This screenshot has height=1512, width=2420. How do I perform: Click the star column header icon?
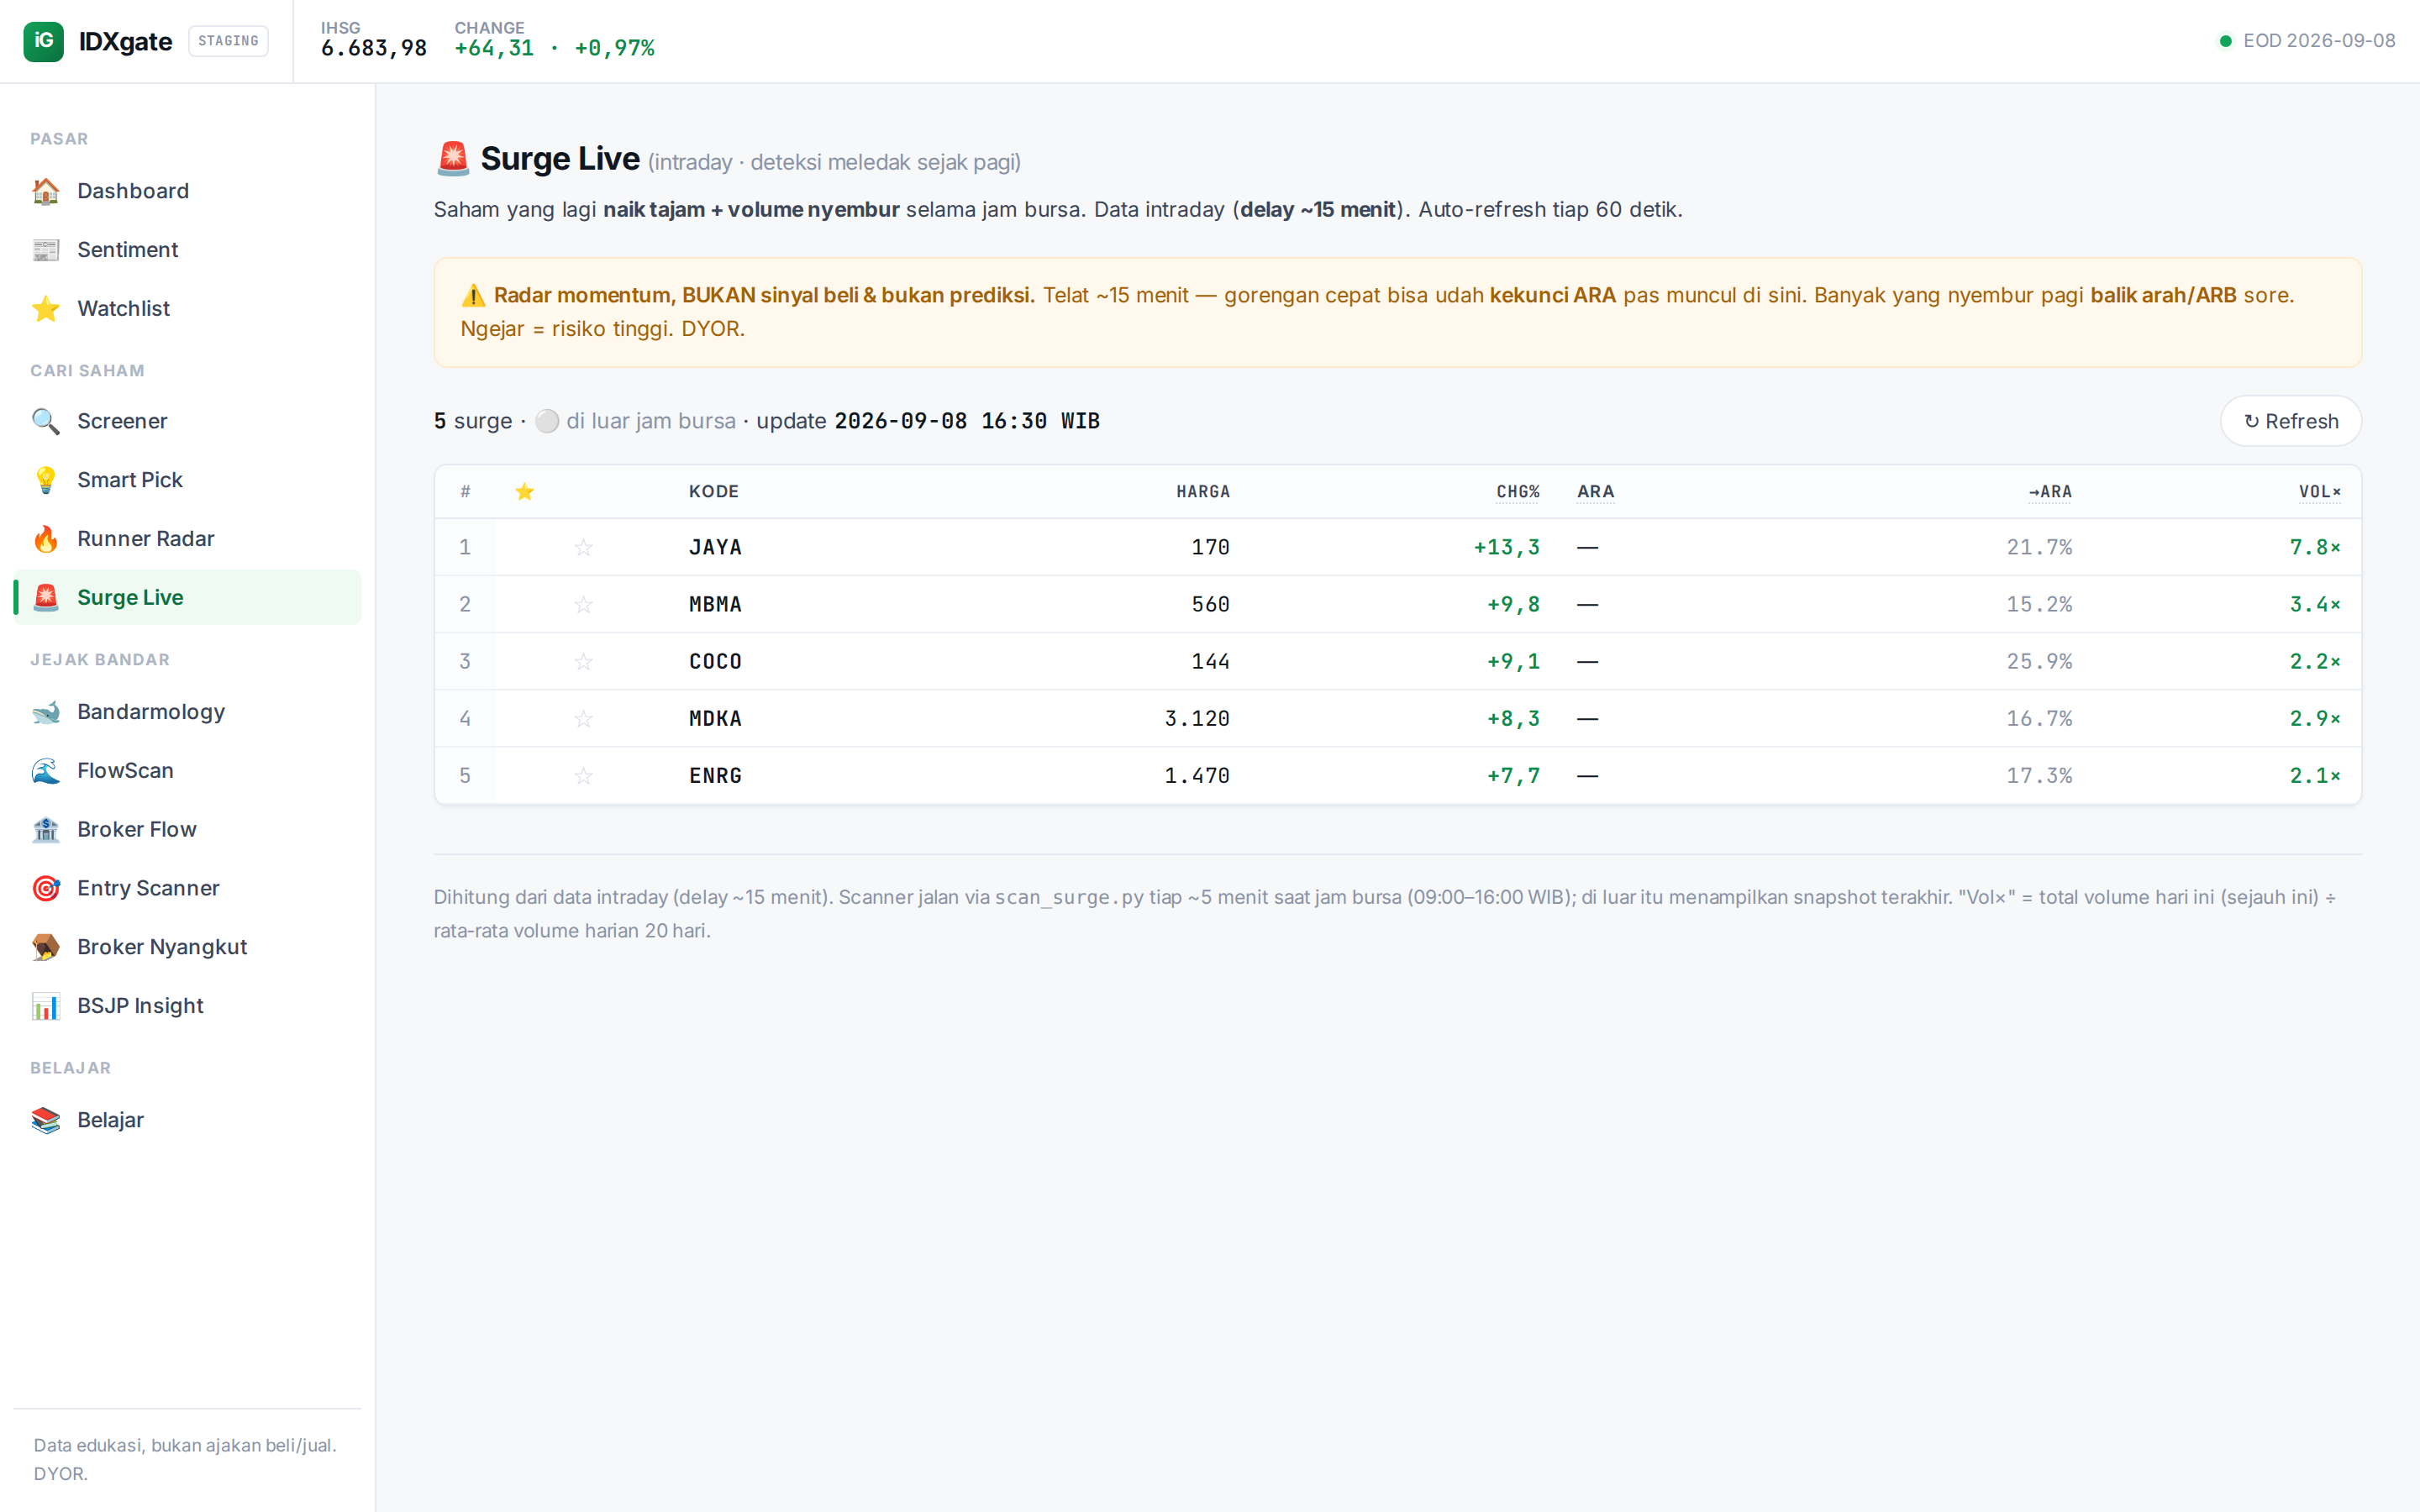click(525, 491)
